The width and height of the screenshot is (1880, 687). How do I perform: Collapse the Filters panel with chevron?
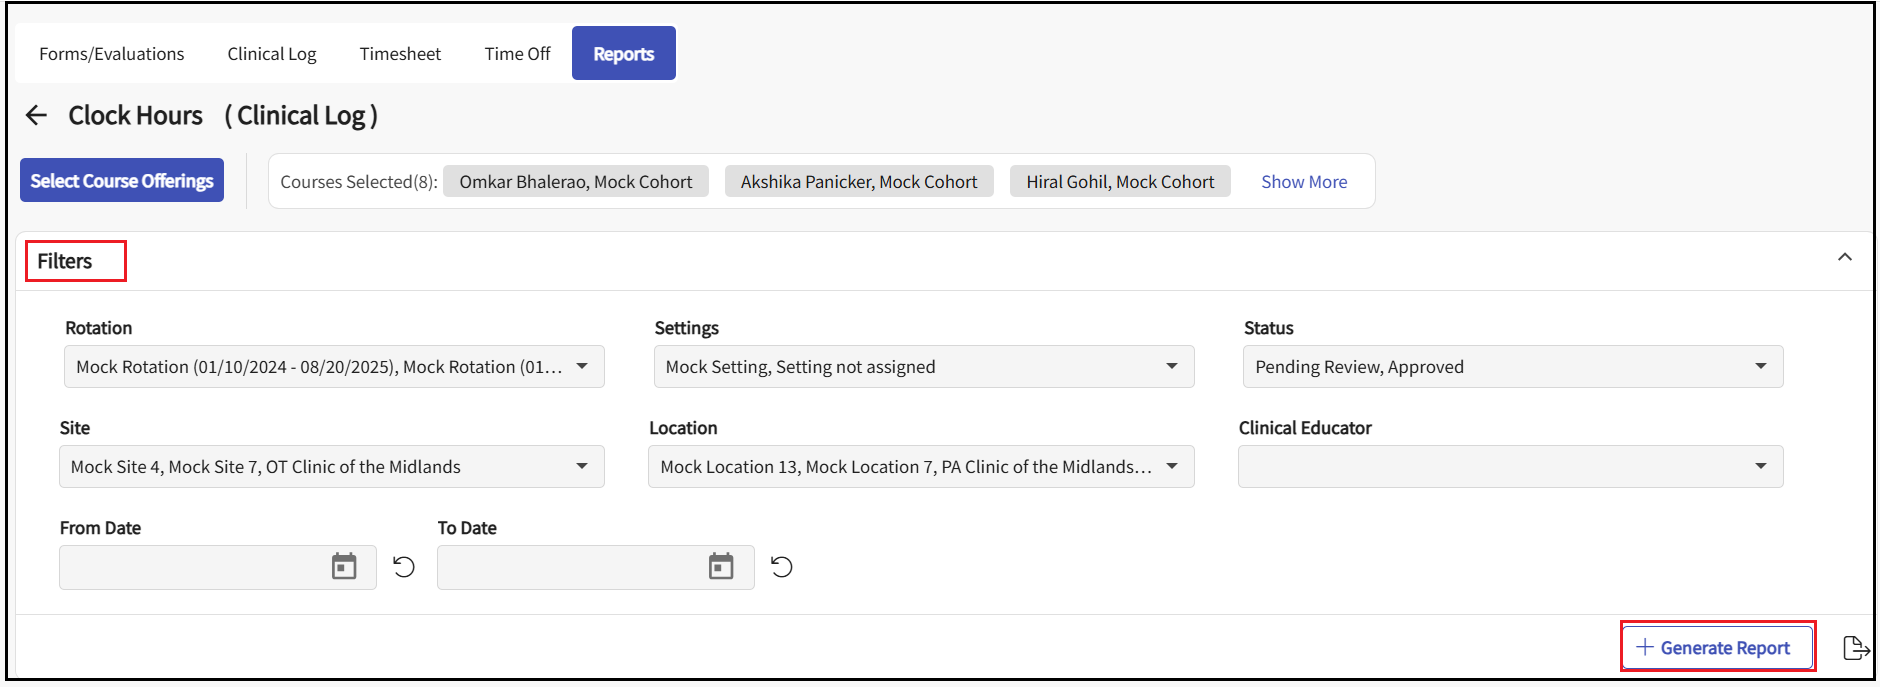tap(1845, 258)
